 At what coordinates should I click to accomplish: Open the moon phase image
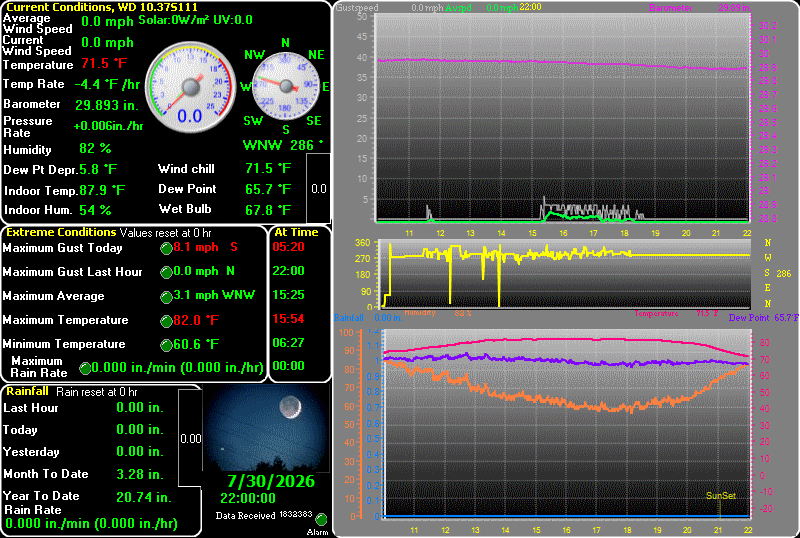coord(268,428)
